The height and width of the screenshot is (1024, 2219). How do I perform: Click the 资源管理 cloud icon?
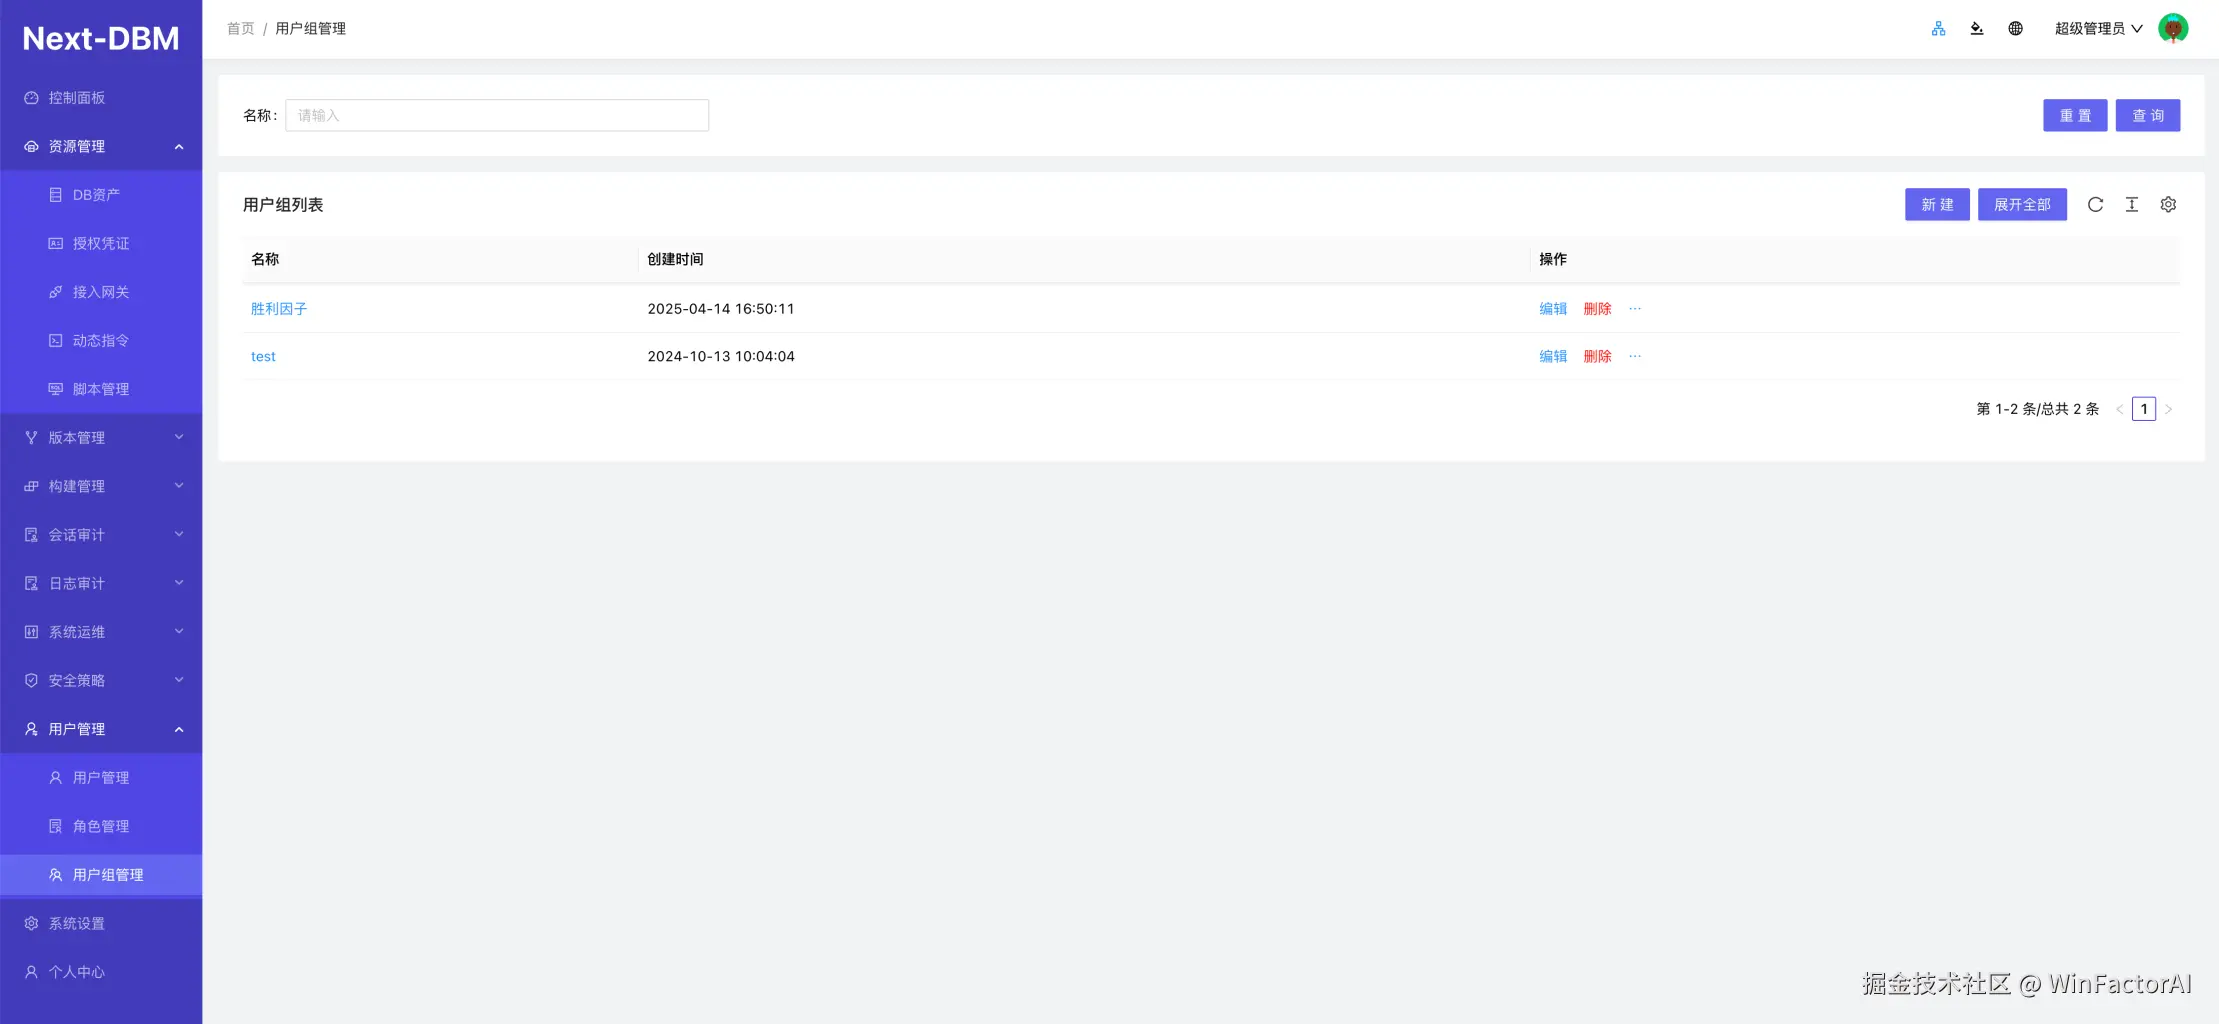pos(31,146)
